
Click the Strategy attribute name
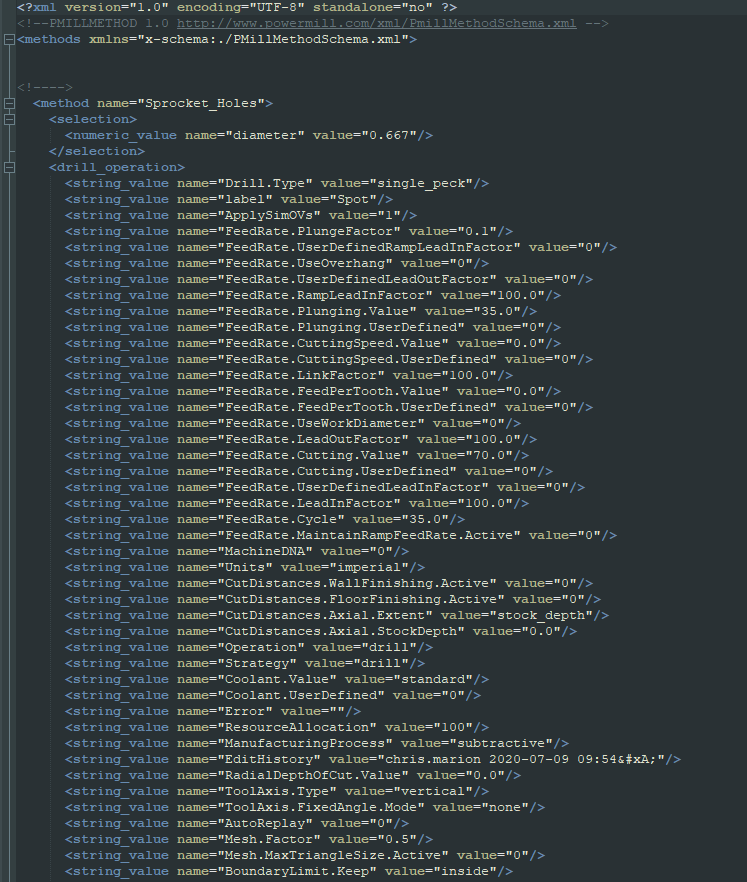[256, 664]
